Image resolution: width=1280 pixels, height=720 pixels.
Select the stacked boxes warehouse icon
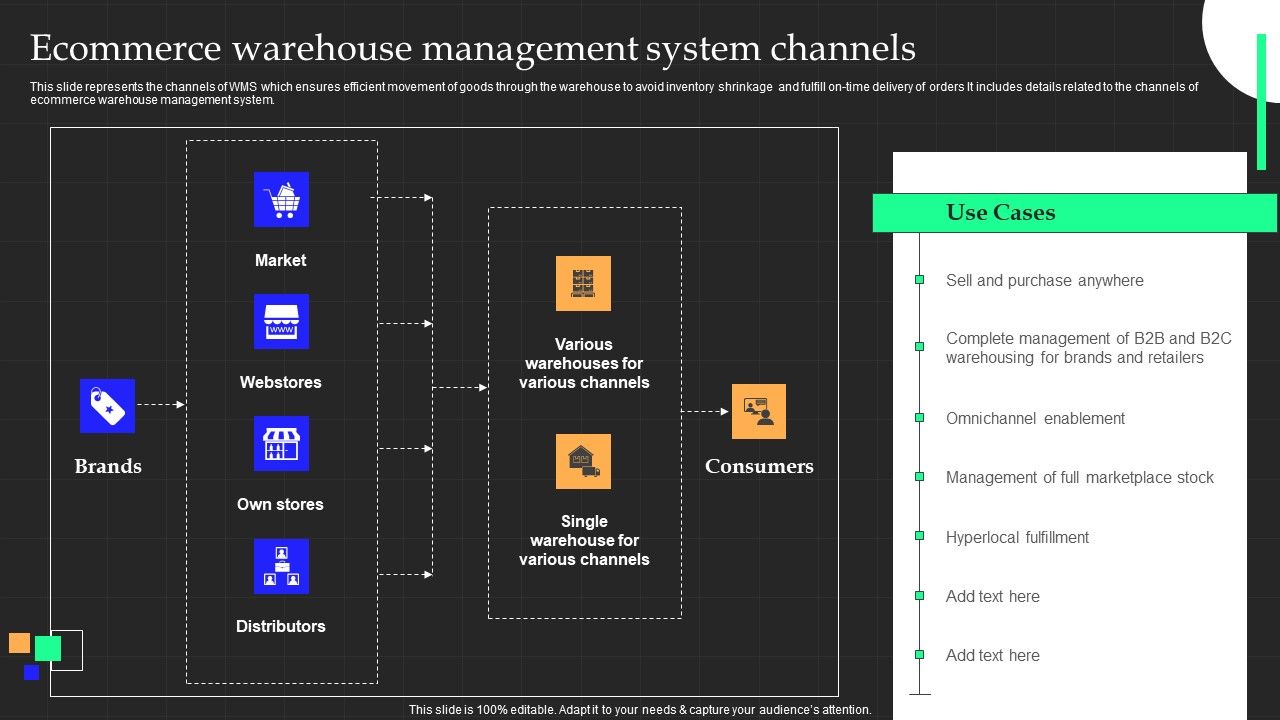[x=583, y=283]
